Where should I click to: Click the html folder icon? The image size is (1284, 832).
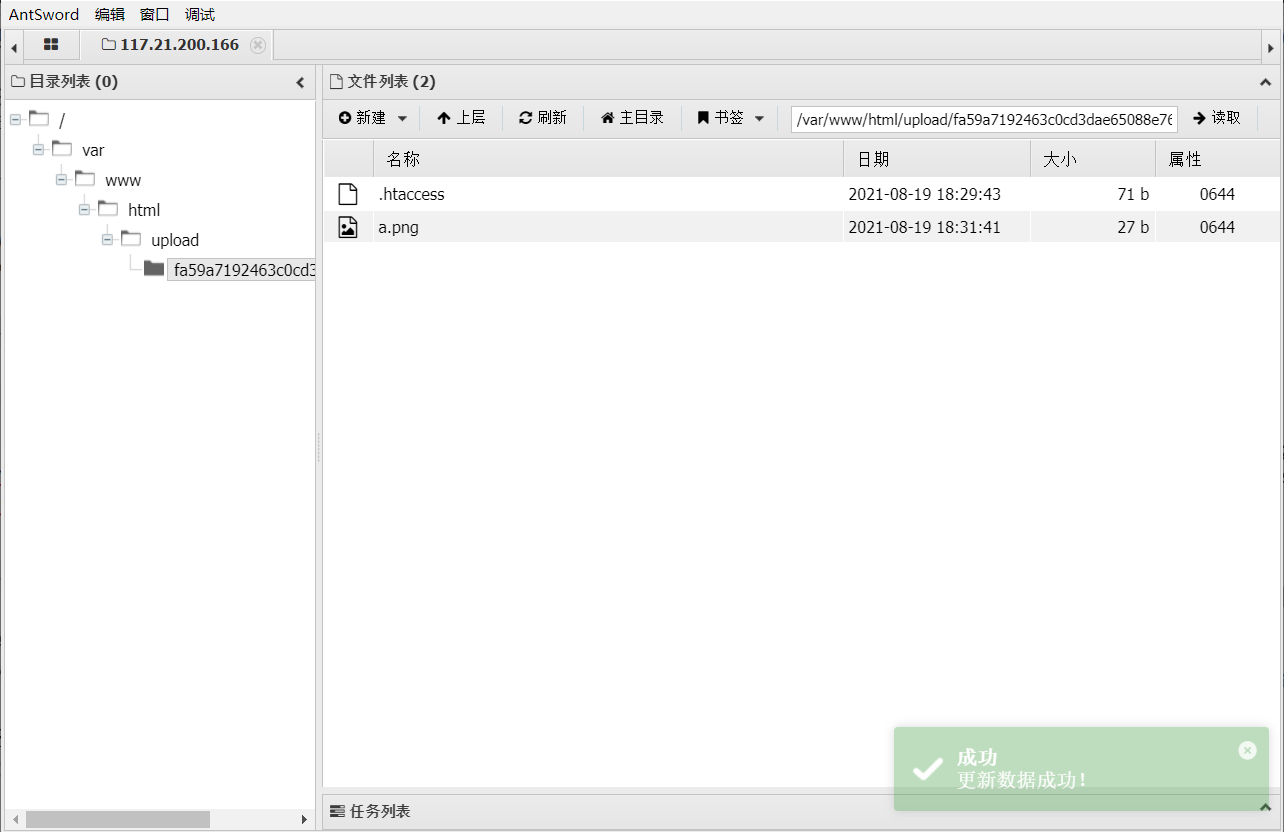click(108, 208)
